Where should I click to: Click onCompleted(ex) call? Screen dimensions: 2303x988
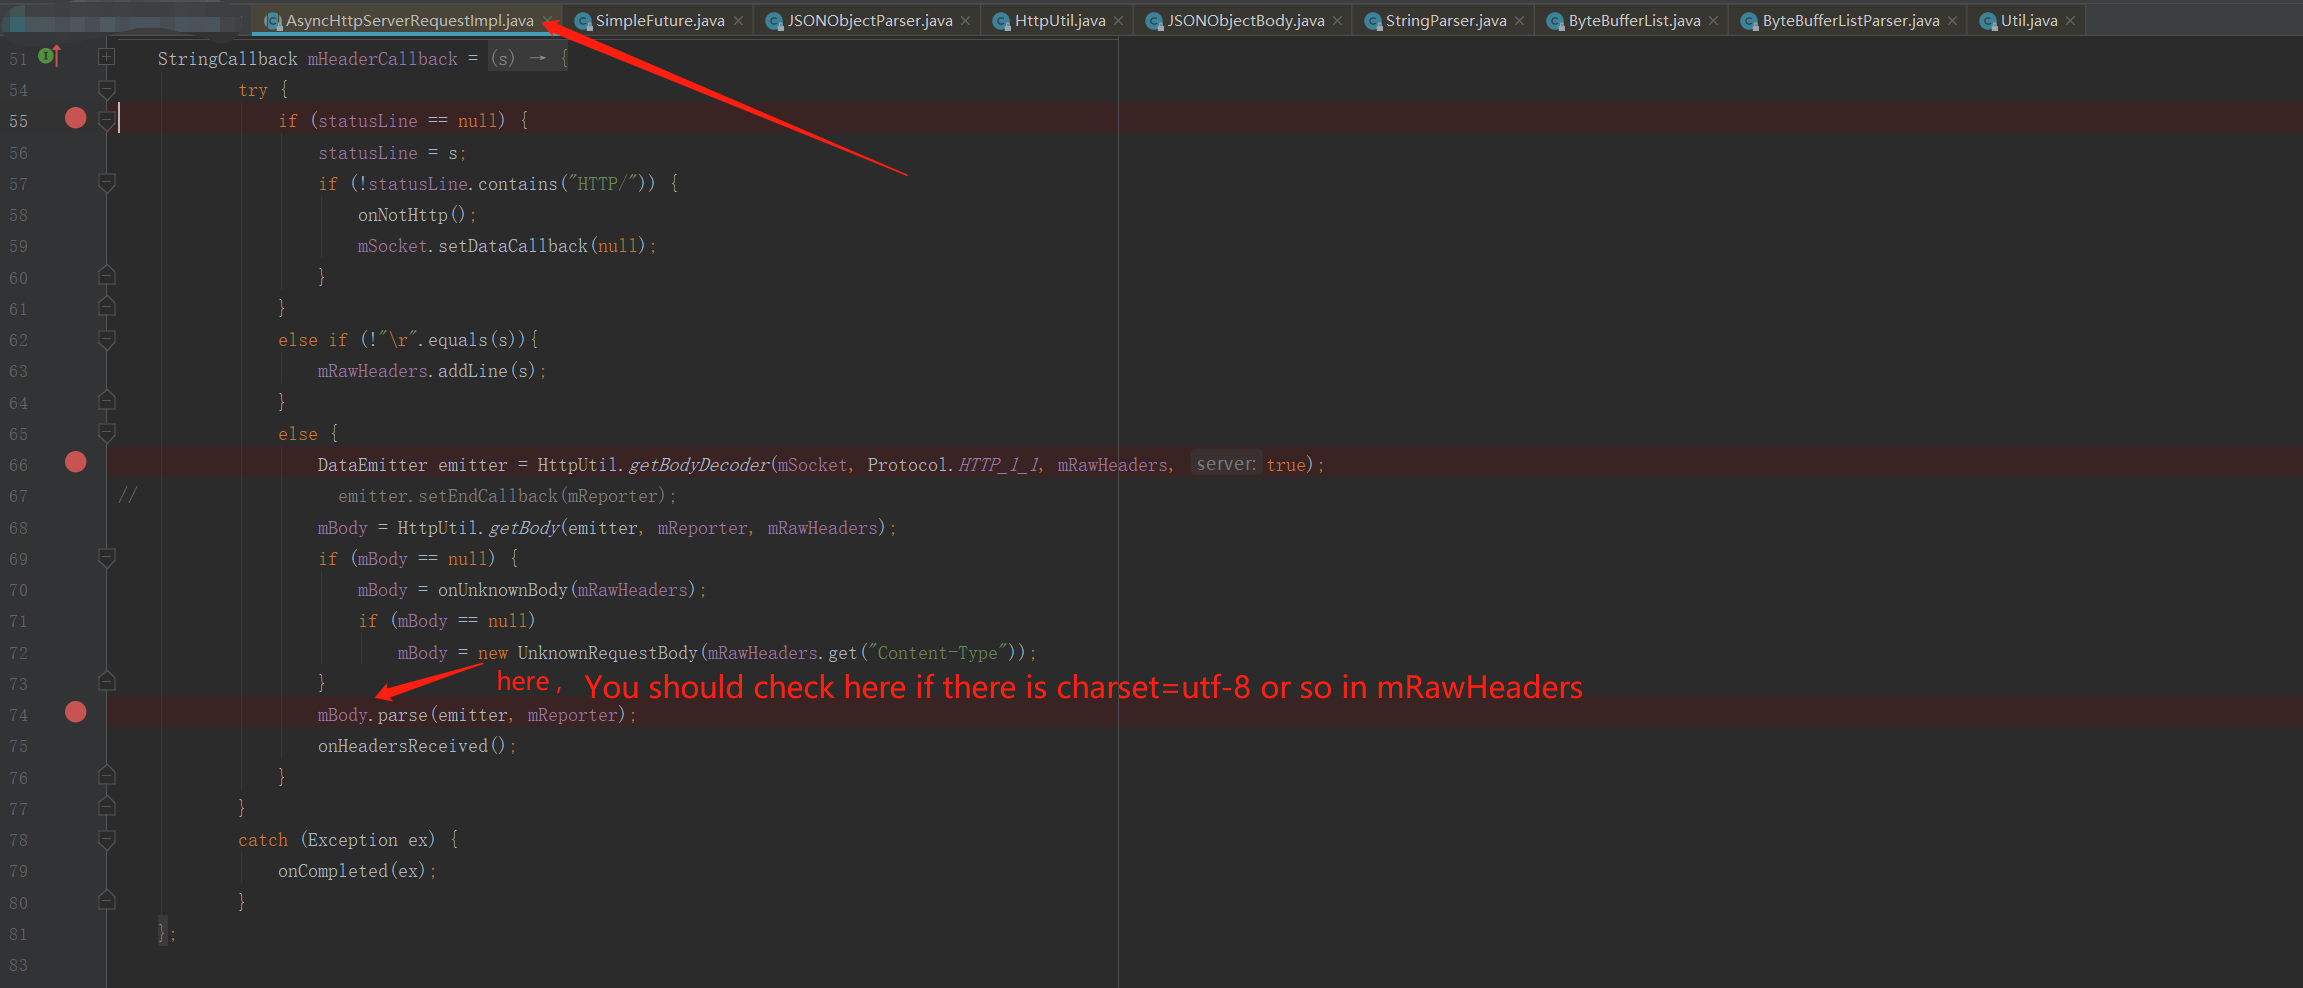[x=352, y=871]
